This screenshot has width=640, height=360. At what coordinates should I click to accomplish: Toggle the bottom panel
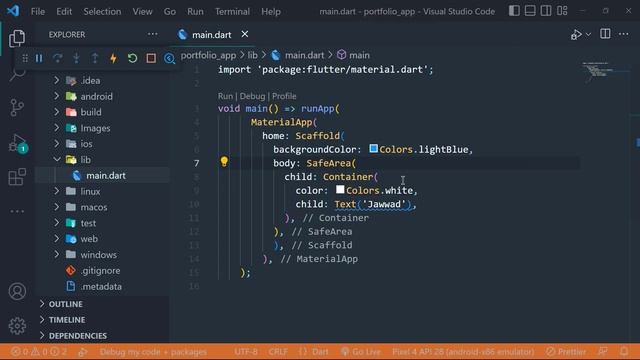[x=530, y=11]
